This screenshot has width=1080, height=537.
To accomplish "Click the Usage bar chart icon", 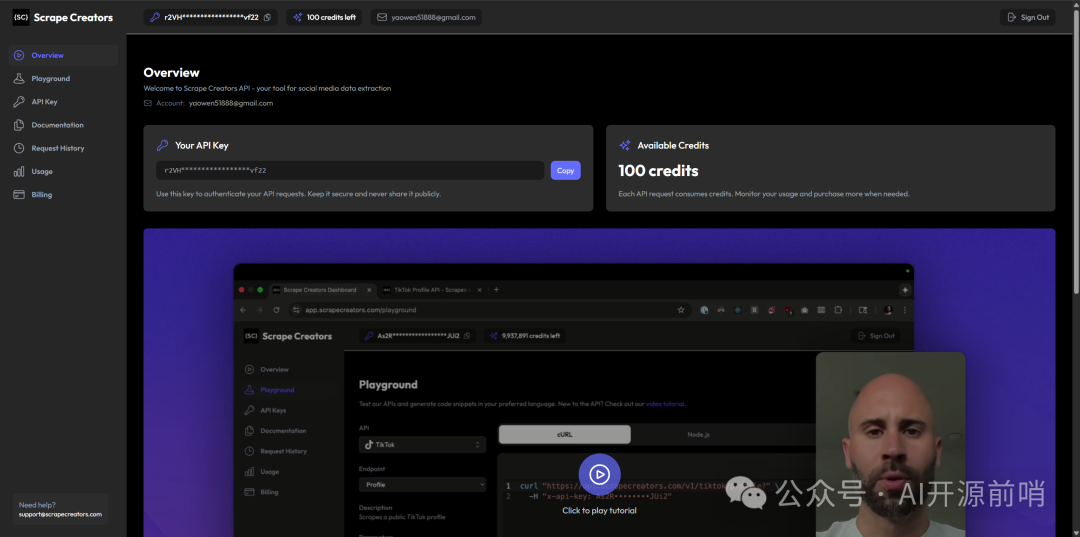I will click(x=19, y=171).
